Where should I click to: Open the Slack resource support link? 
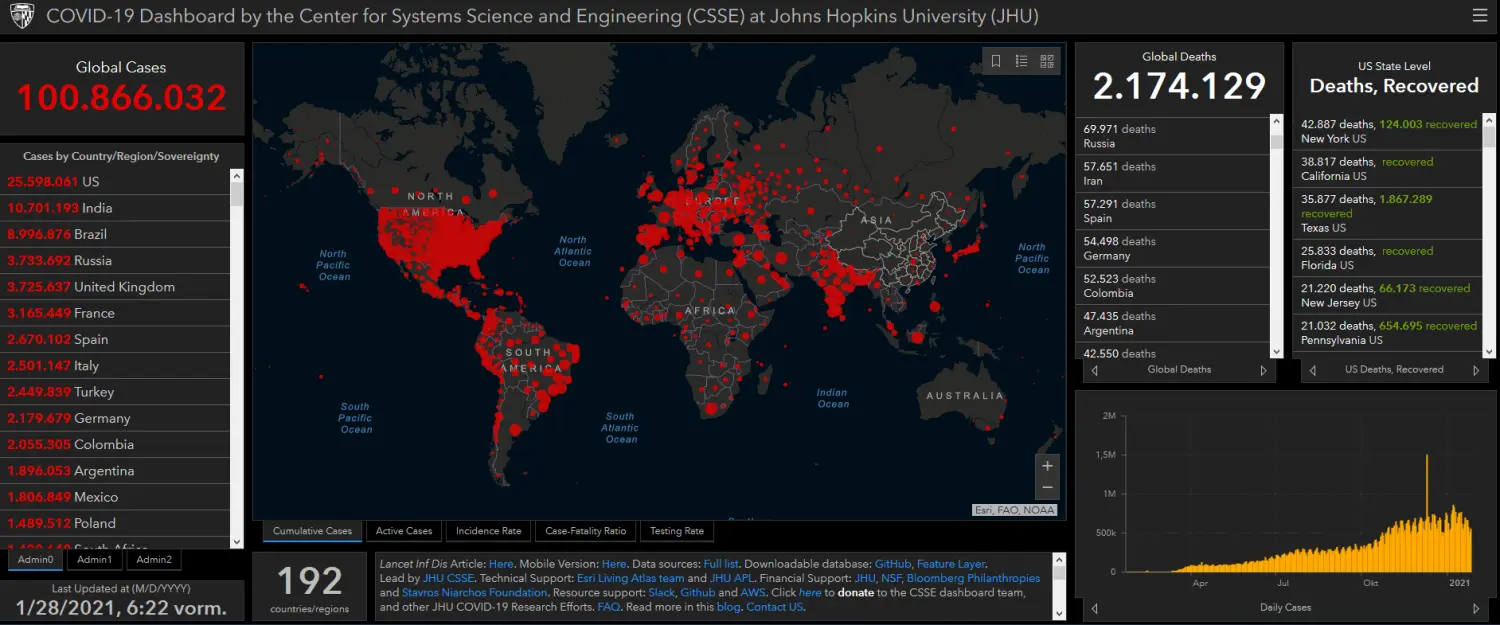coord(661,593)
